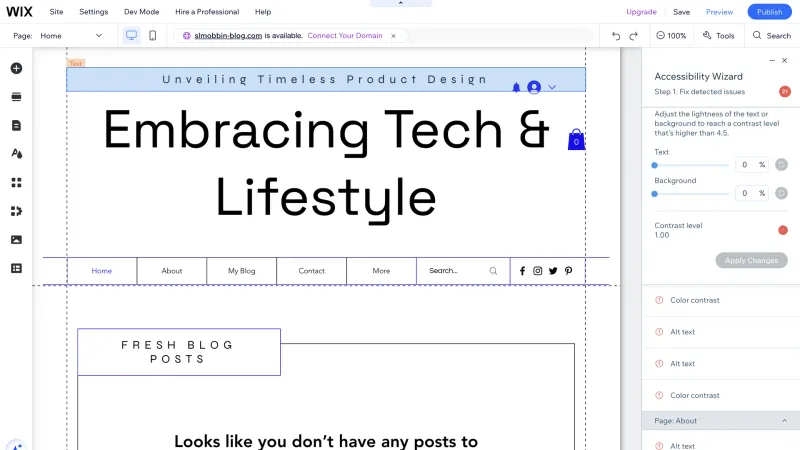The width and height of the screenshot is (800, 450).
Task: Click the notification bell on site header
Action: [516, 87]
